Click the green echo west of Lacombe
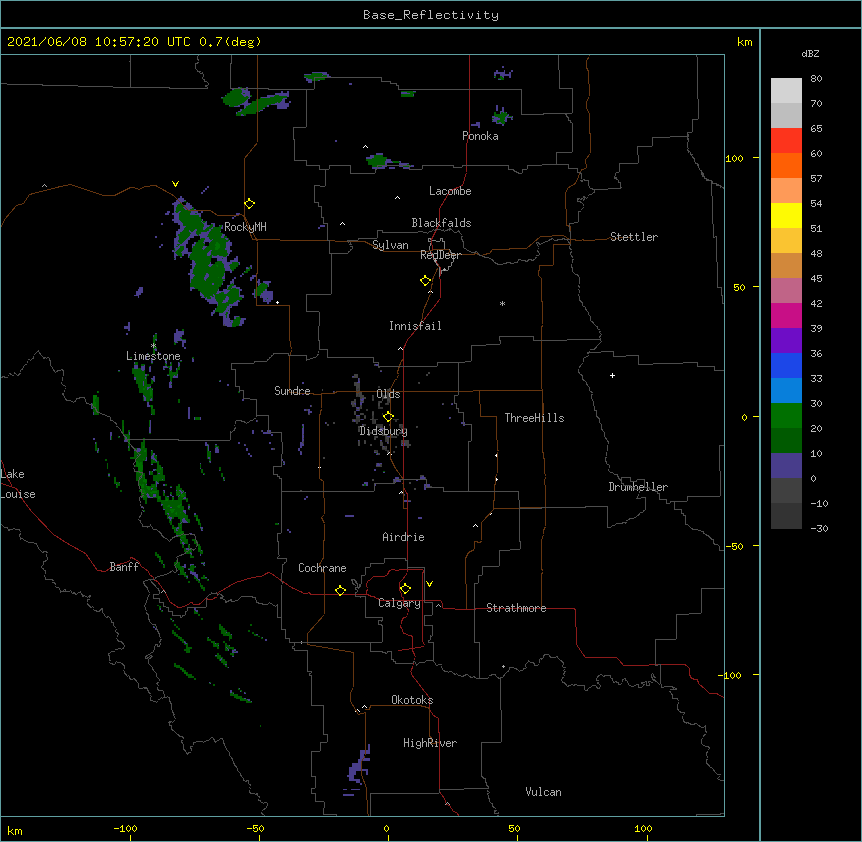This screenshot has width=862, height=842. [x=379, y=161]
